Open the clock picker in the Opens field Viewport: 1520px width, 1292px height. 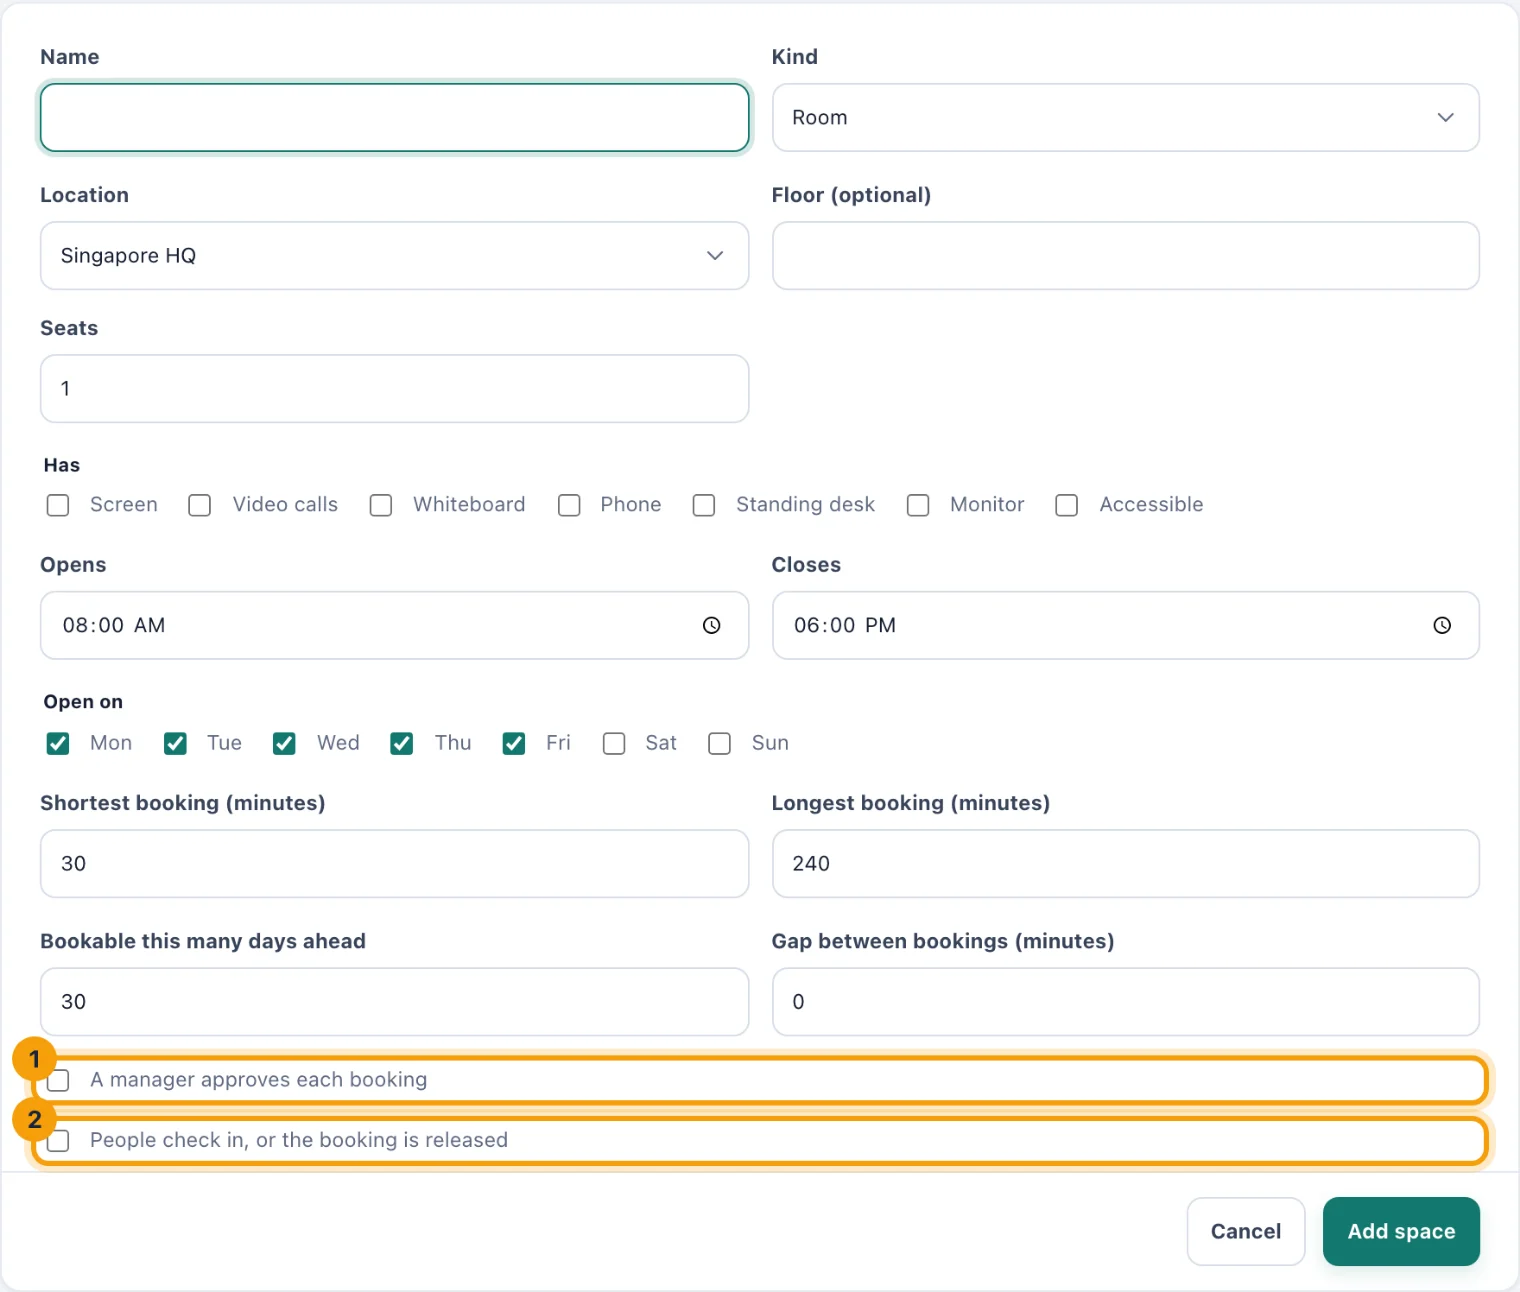pos(711,625)
